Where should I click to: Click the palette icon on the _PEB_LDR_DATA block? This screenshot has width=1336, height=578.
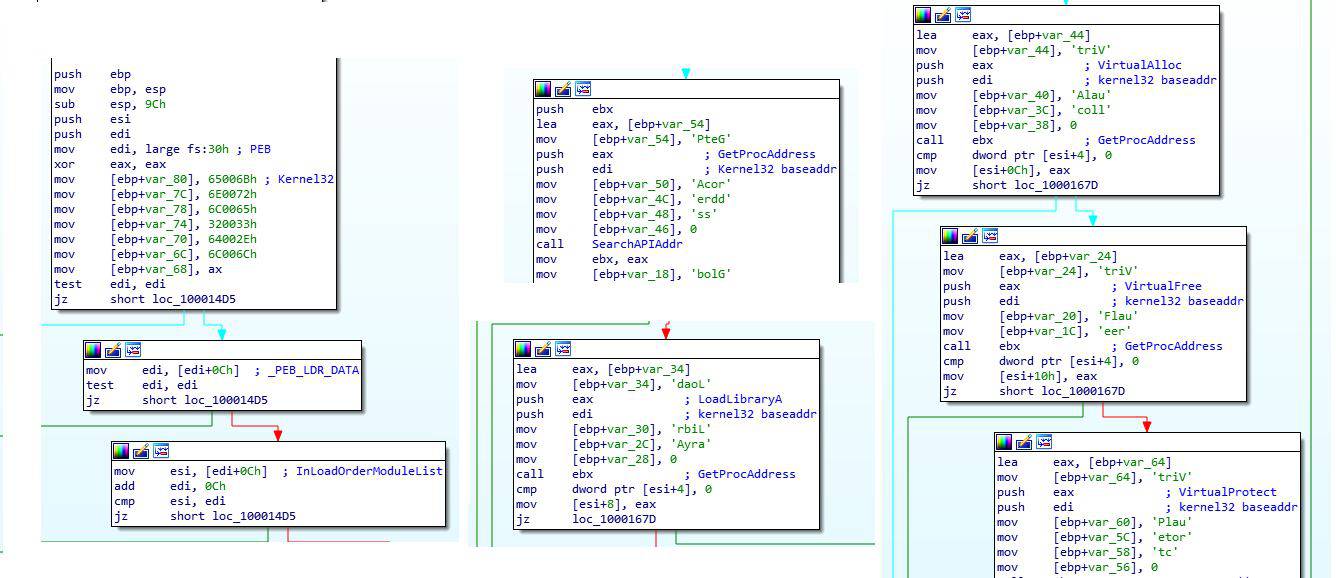click(x=93, y=350)
